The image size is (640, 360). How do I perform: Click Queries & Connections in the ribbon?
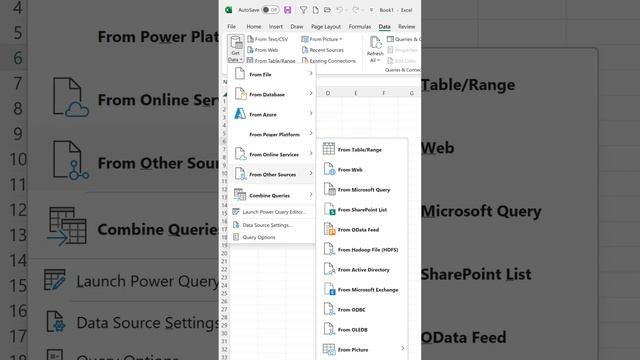[x=404, y=39]
